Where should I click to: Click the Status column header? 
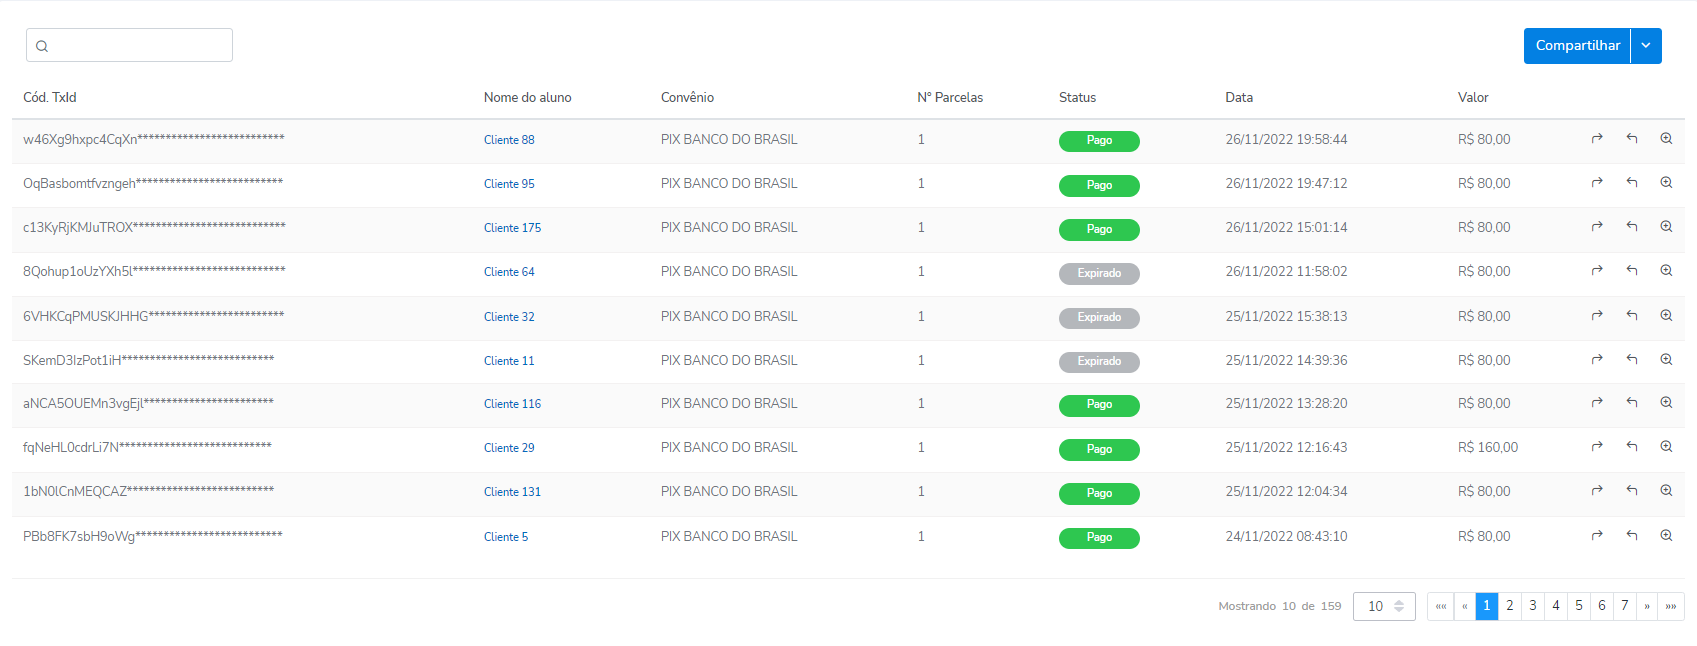click(1077, 98)
